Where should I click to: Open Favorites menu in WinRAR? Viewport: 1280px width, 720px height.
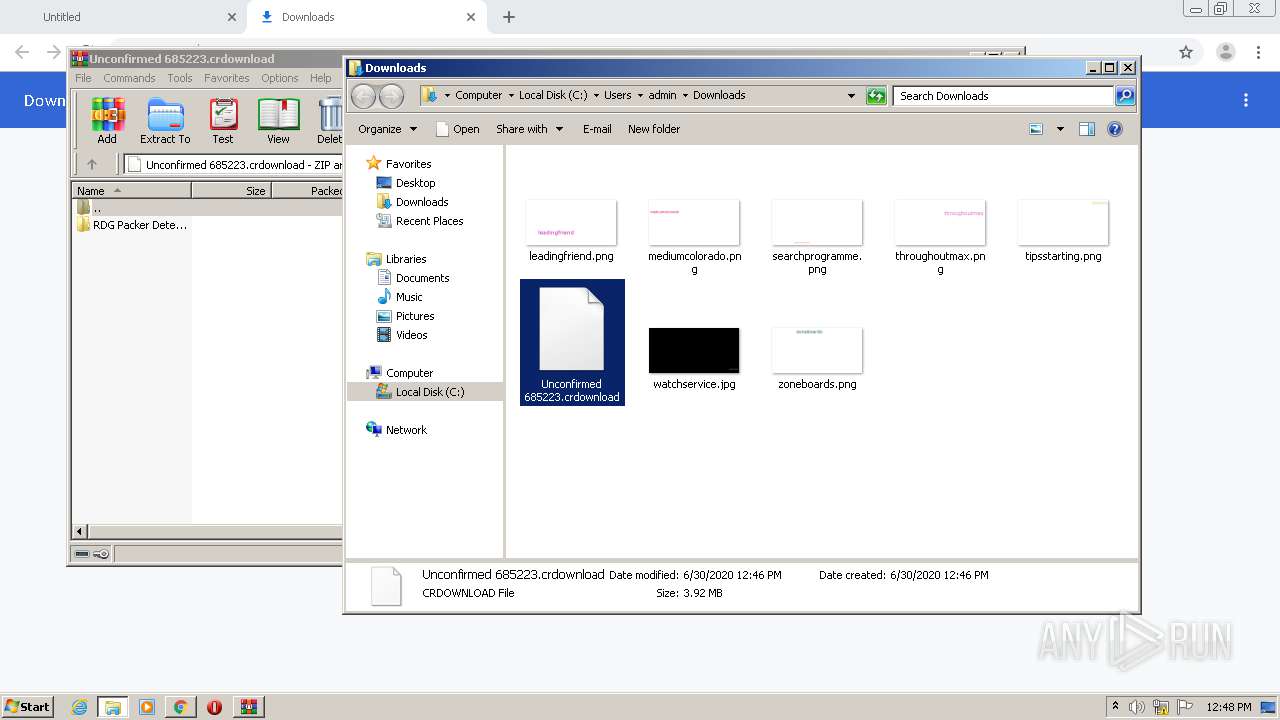227,78
